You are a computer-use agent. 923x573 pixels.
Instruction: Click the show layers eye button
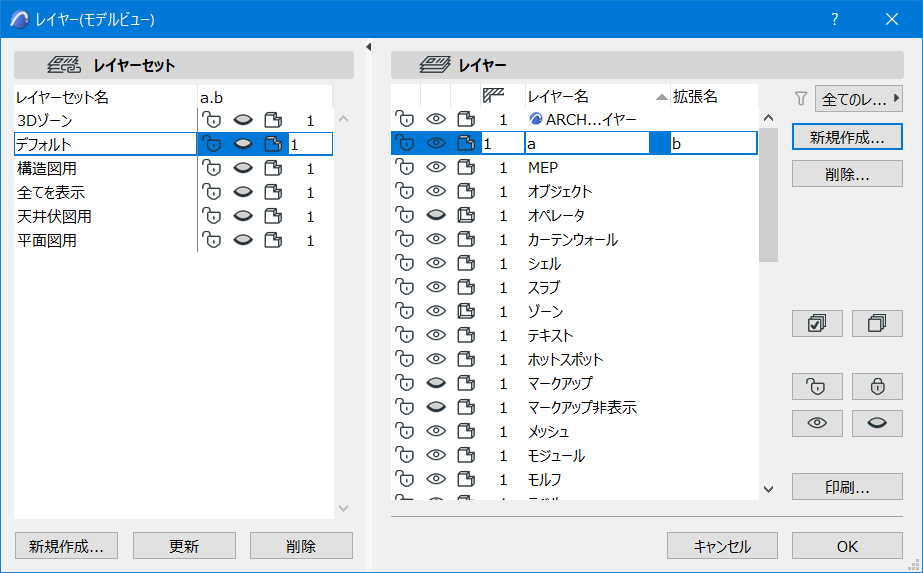click(817, 423)
